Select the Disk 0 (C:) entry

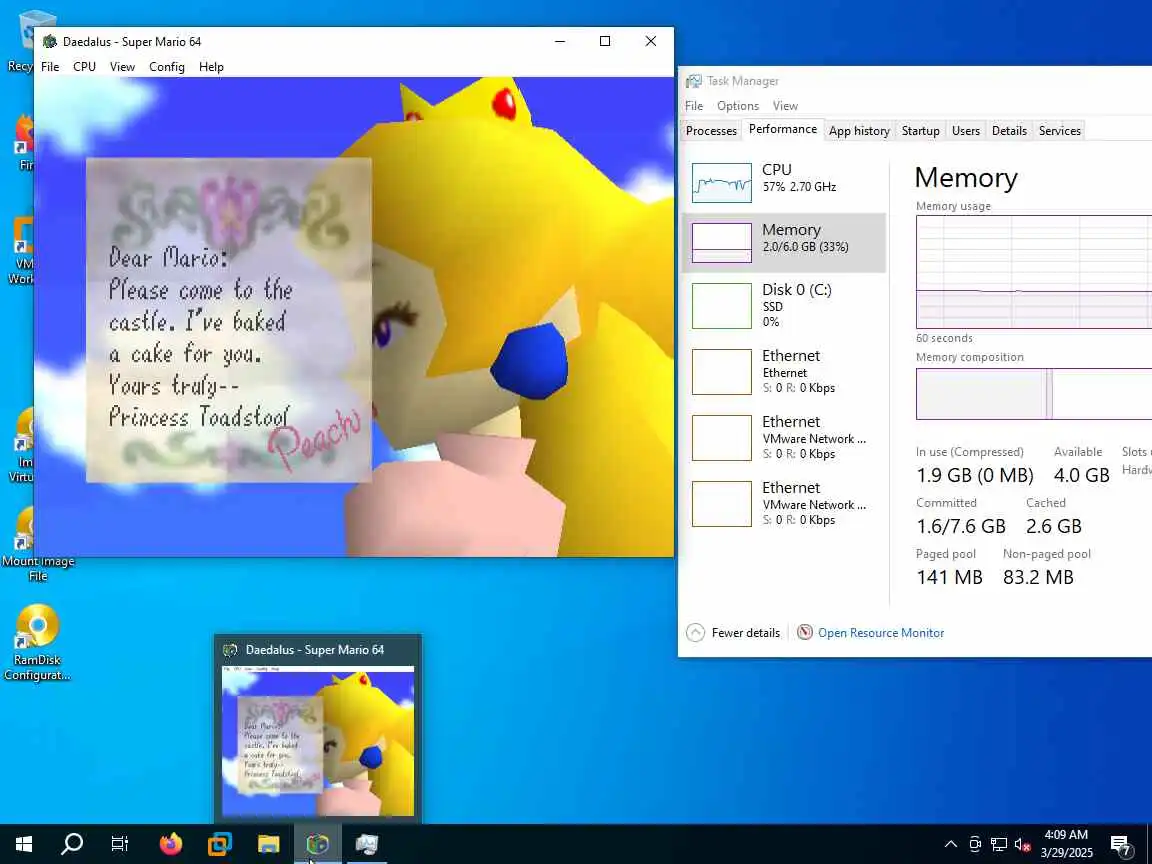(x=783, y=306)
